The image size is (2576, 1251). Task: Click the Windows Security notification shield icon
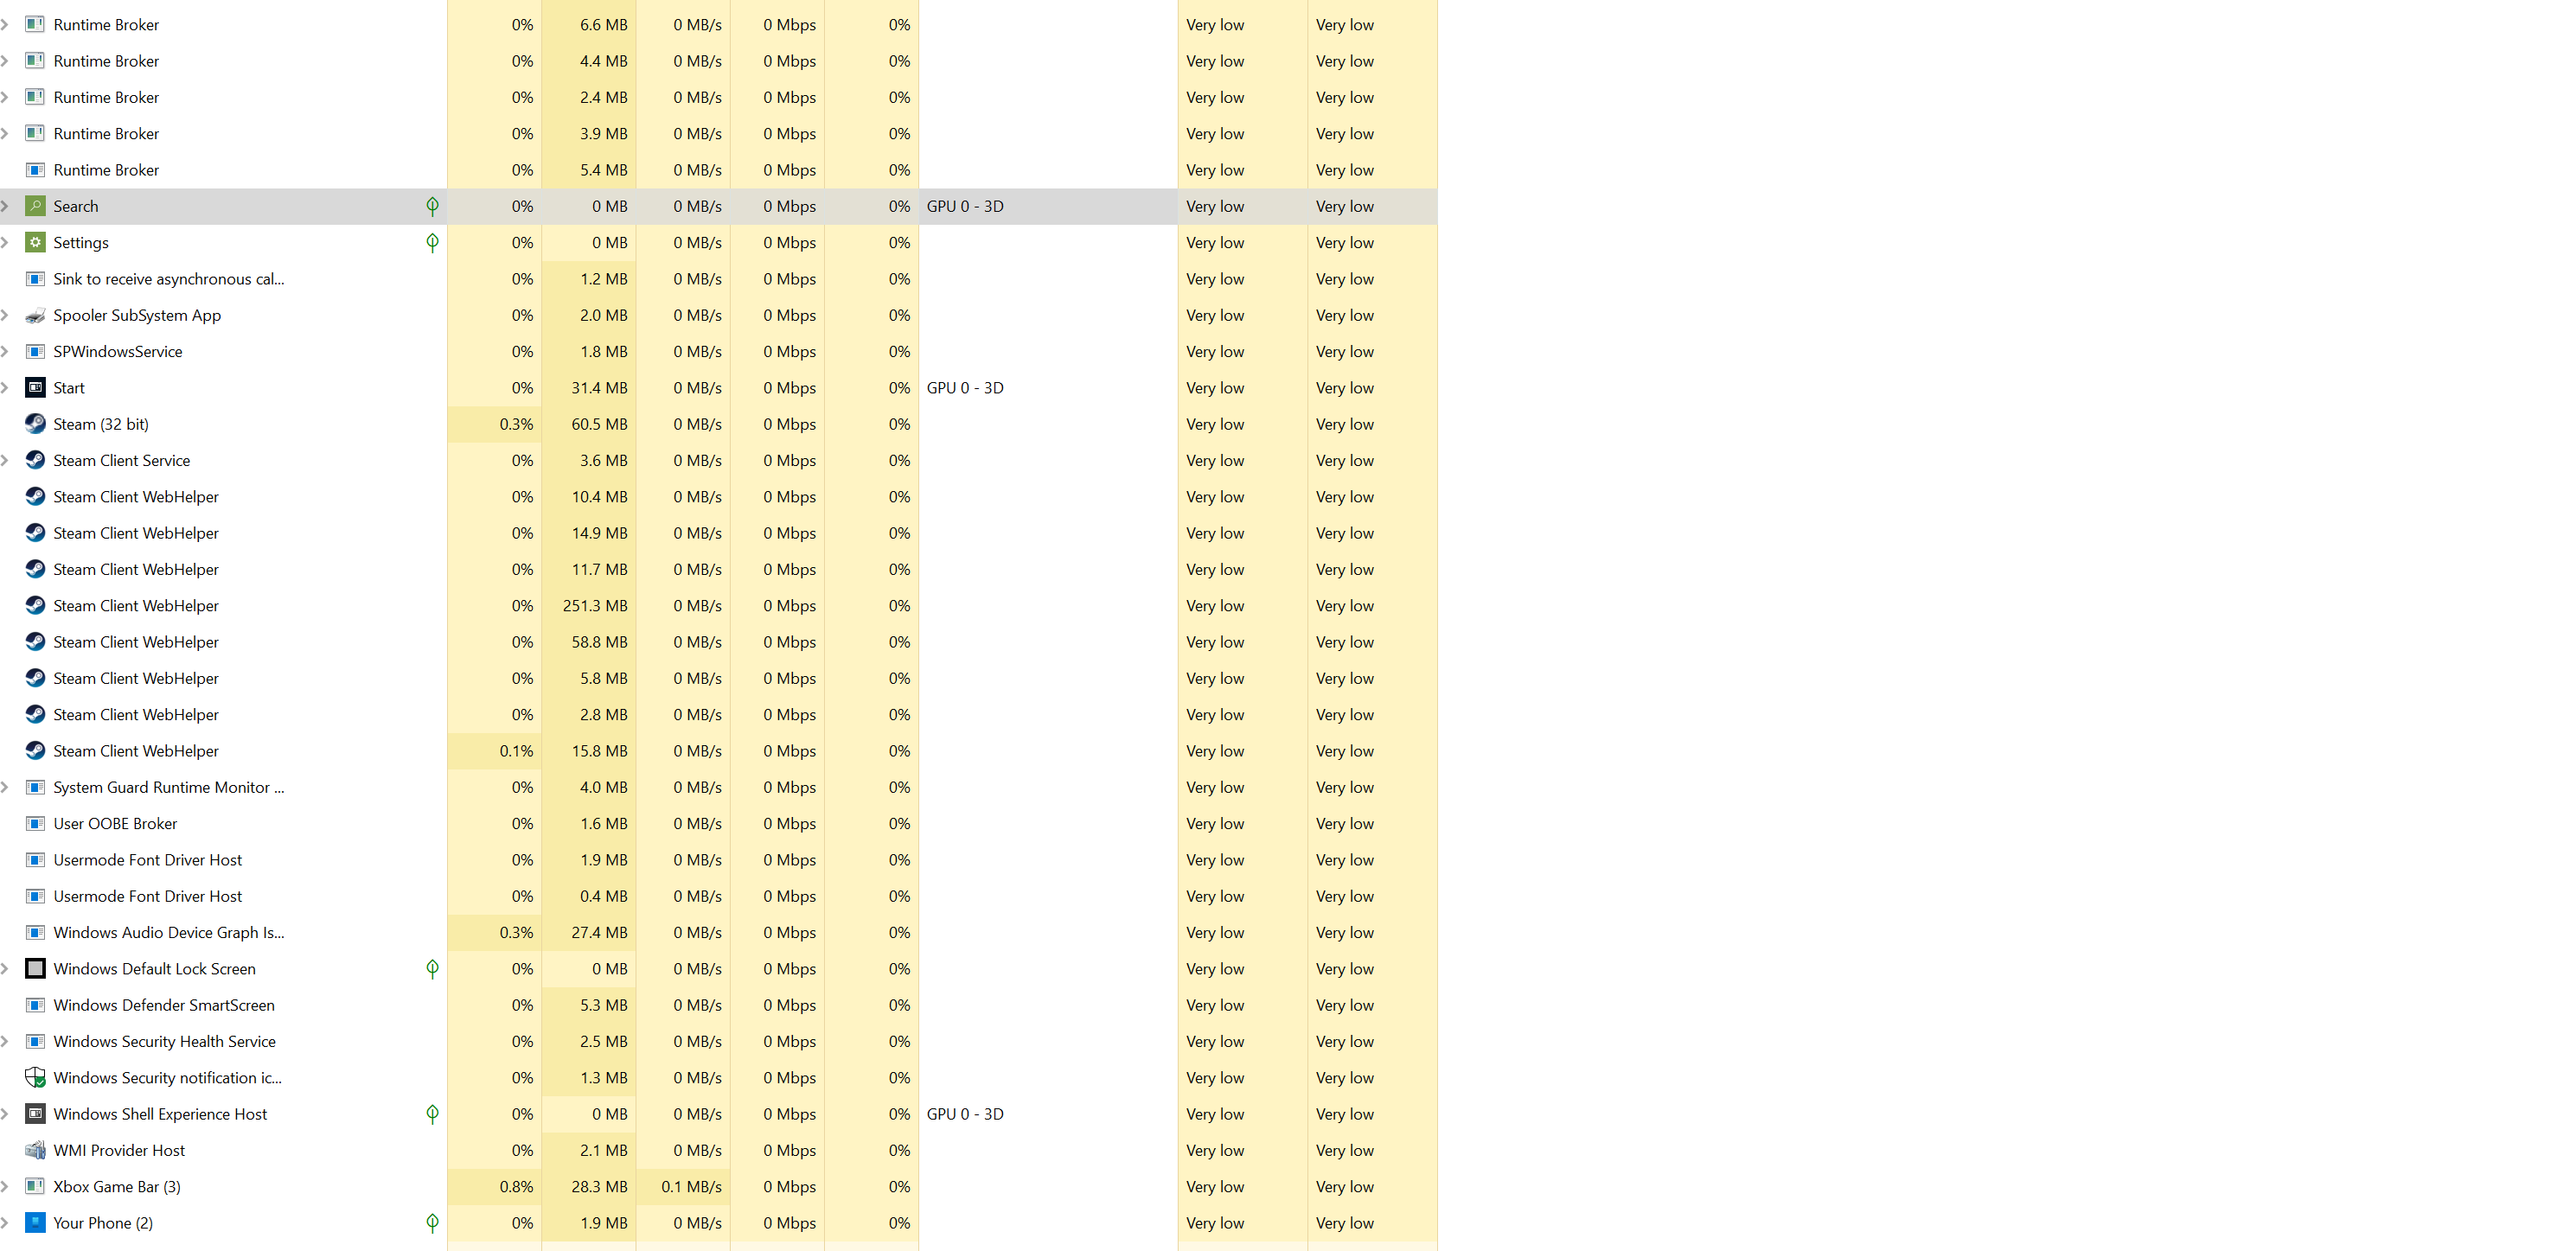35,1077
